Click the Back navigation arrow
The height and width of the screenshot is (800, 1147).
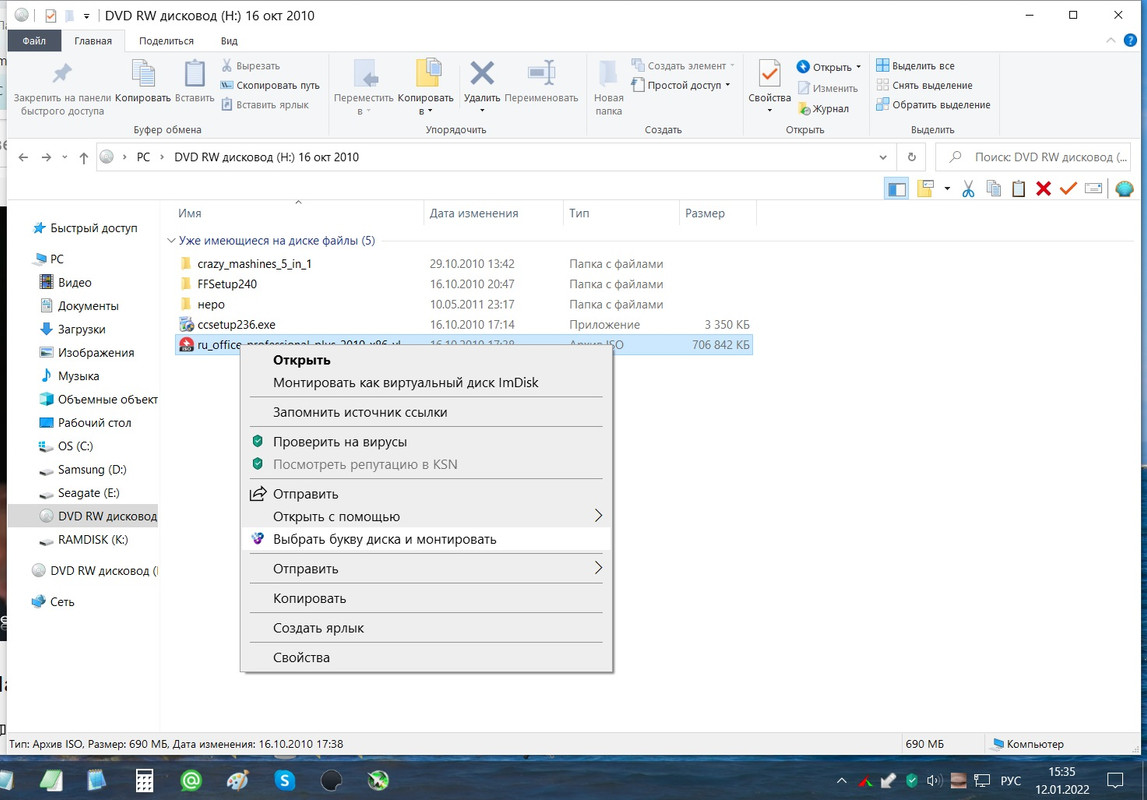pos(23,157)
